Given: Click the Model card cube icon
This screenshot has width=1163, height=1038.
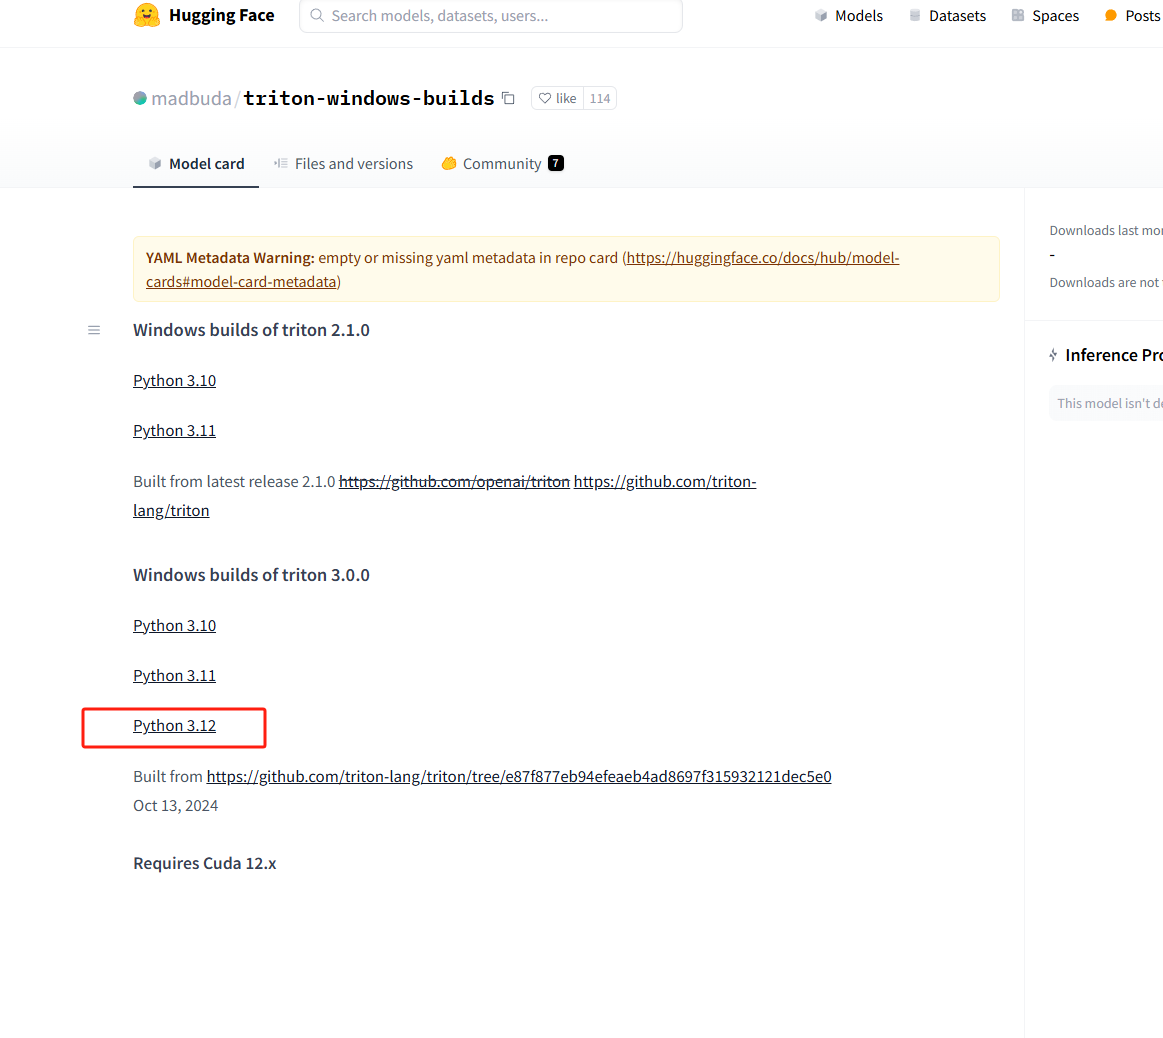Looking at the screenshot, I should (155, 163).
